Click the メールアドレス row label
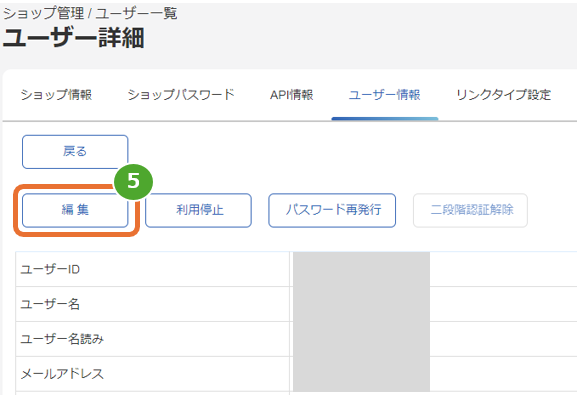The image size is (579, 395). point(62,374)
